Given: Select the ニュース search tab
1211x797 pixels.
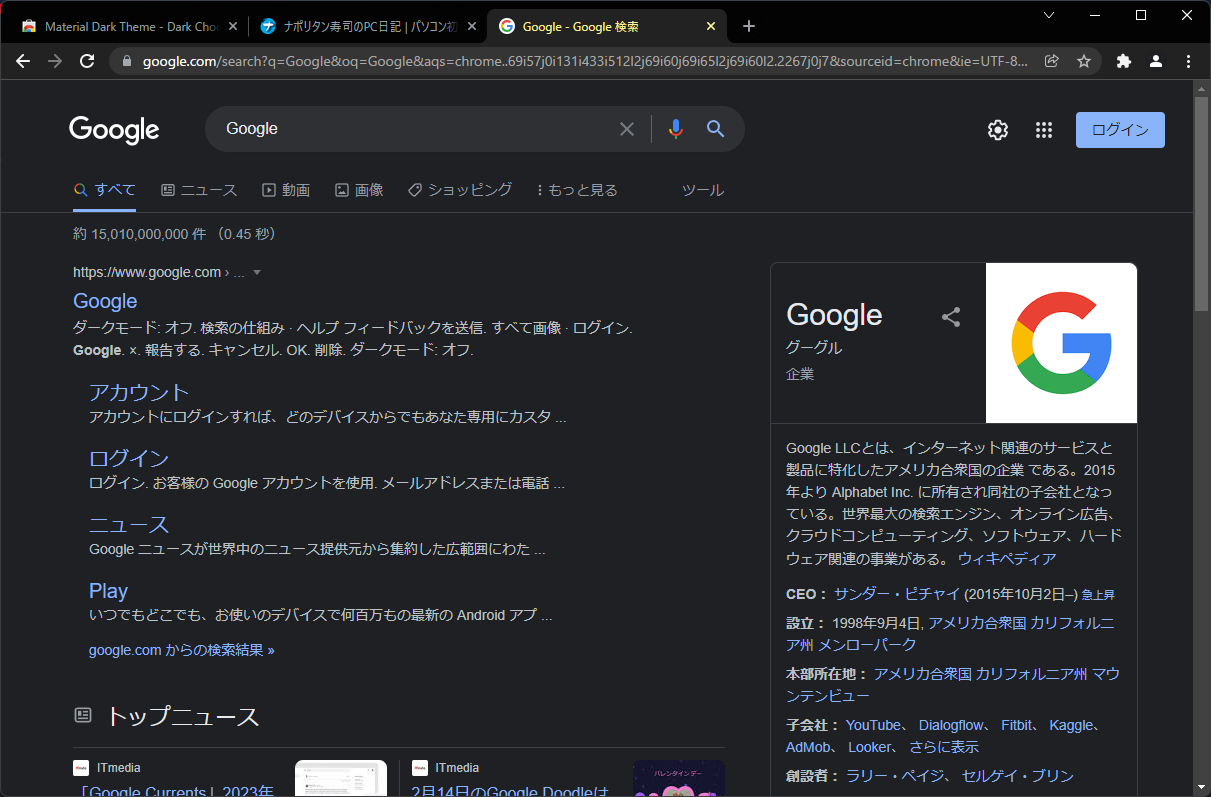Looking at the screenshot, I should click(x=199, y=190).
